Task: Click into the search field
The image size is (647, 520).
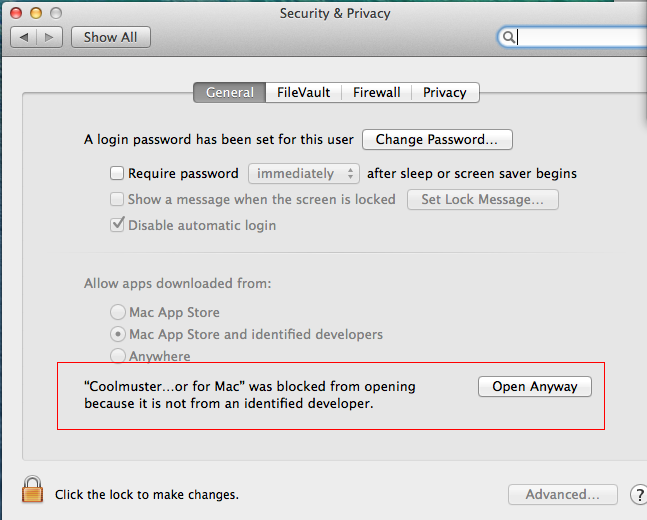Action: [x=578, y=37]
